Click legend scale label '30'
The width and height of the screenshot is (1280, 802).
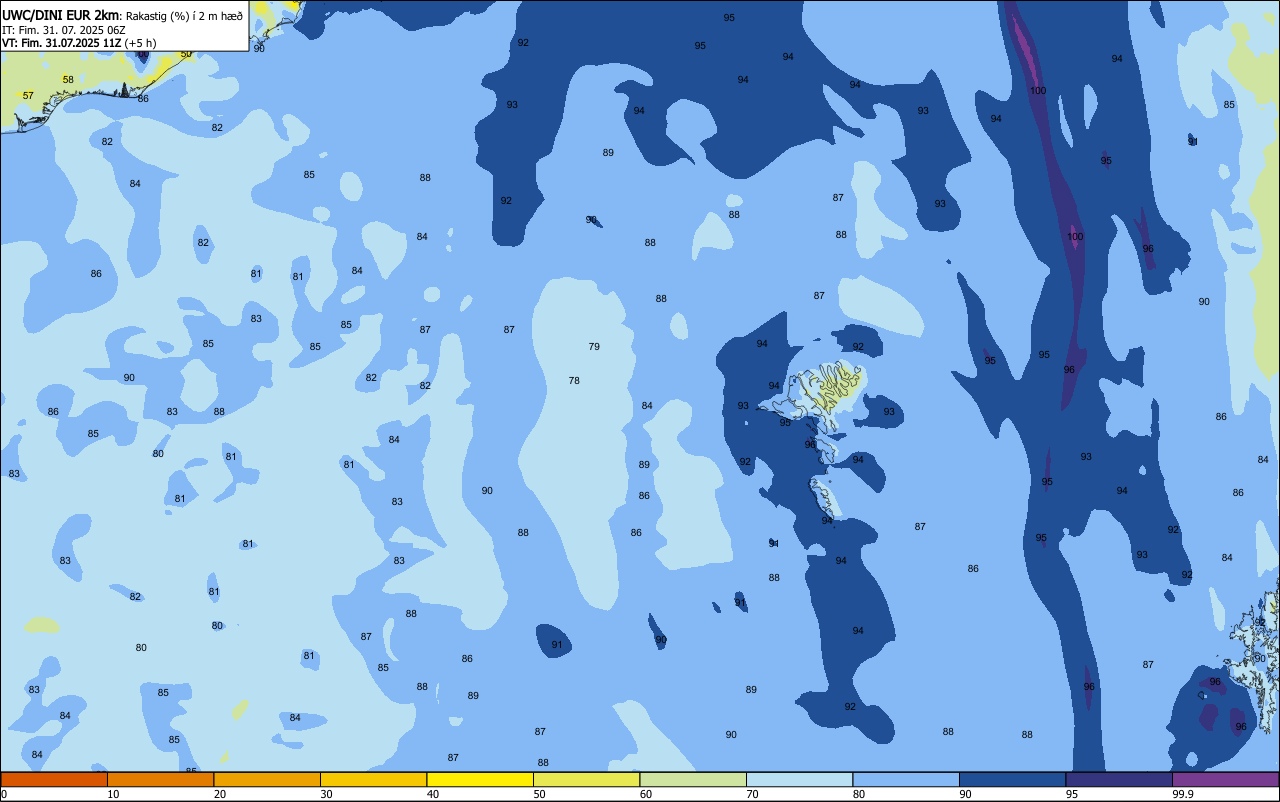pyautogui.click(x=326, y=794)
